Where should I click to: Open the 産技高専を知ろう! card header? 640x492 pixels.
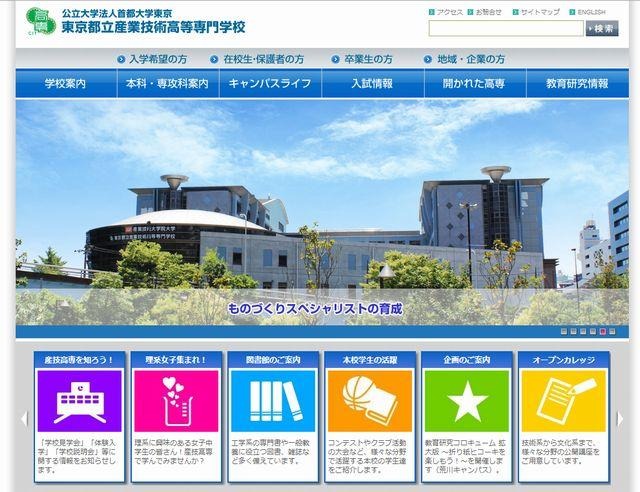coord(79,360)
